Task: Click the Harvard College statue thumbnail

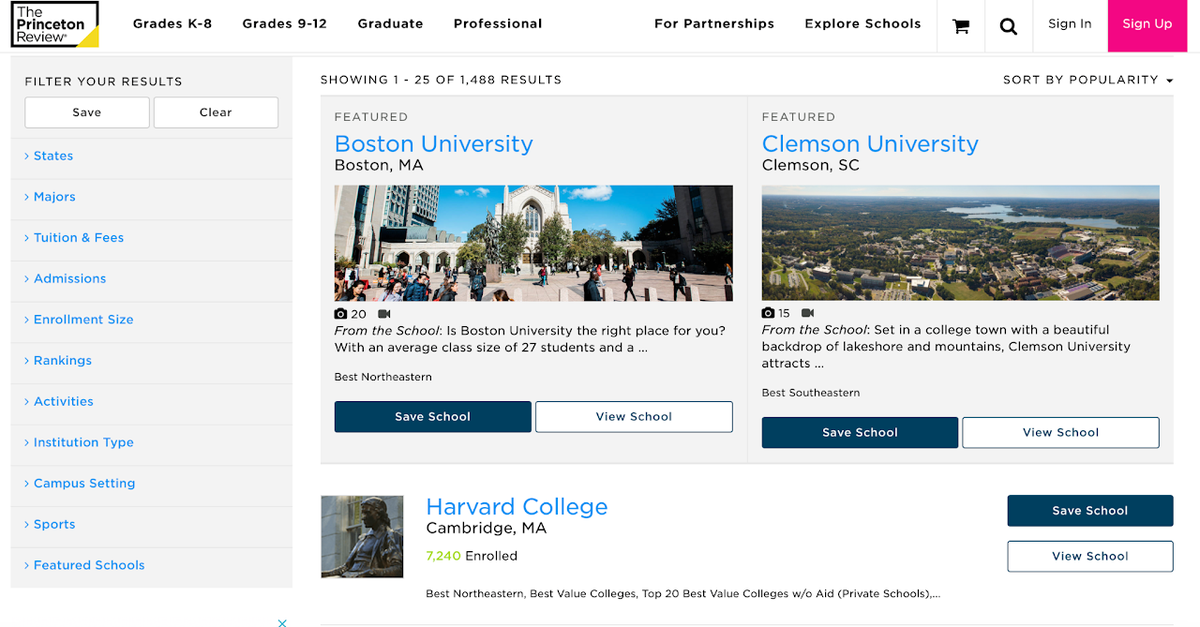Action: click(361, 537)
